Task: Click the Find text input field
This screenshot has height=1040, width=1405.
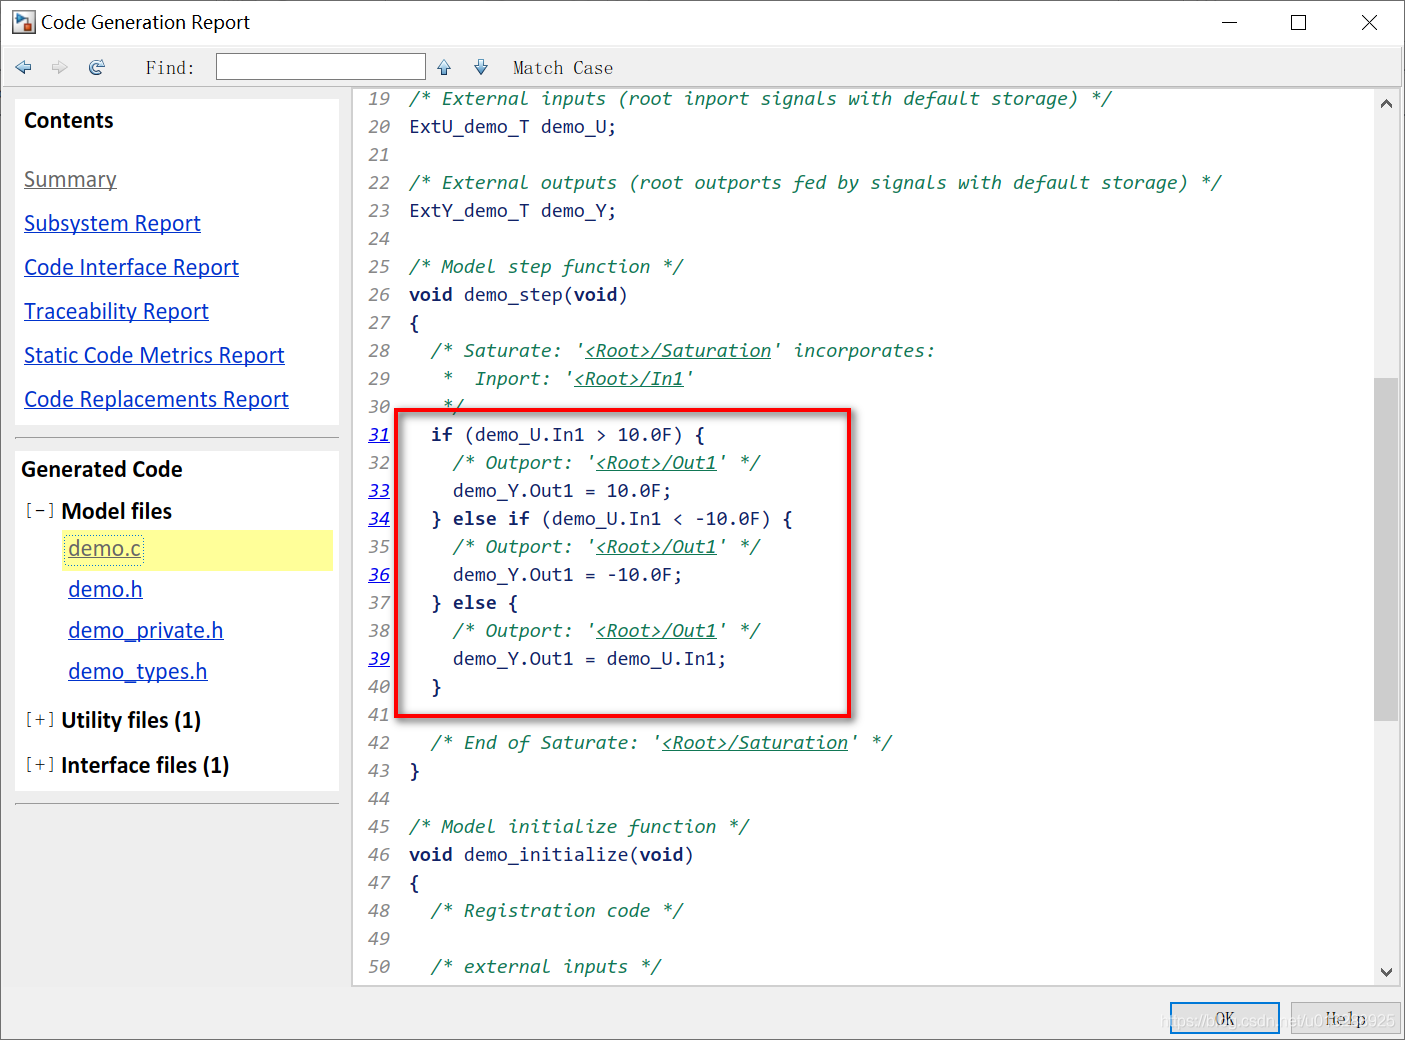Action: point(321,67)
